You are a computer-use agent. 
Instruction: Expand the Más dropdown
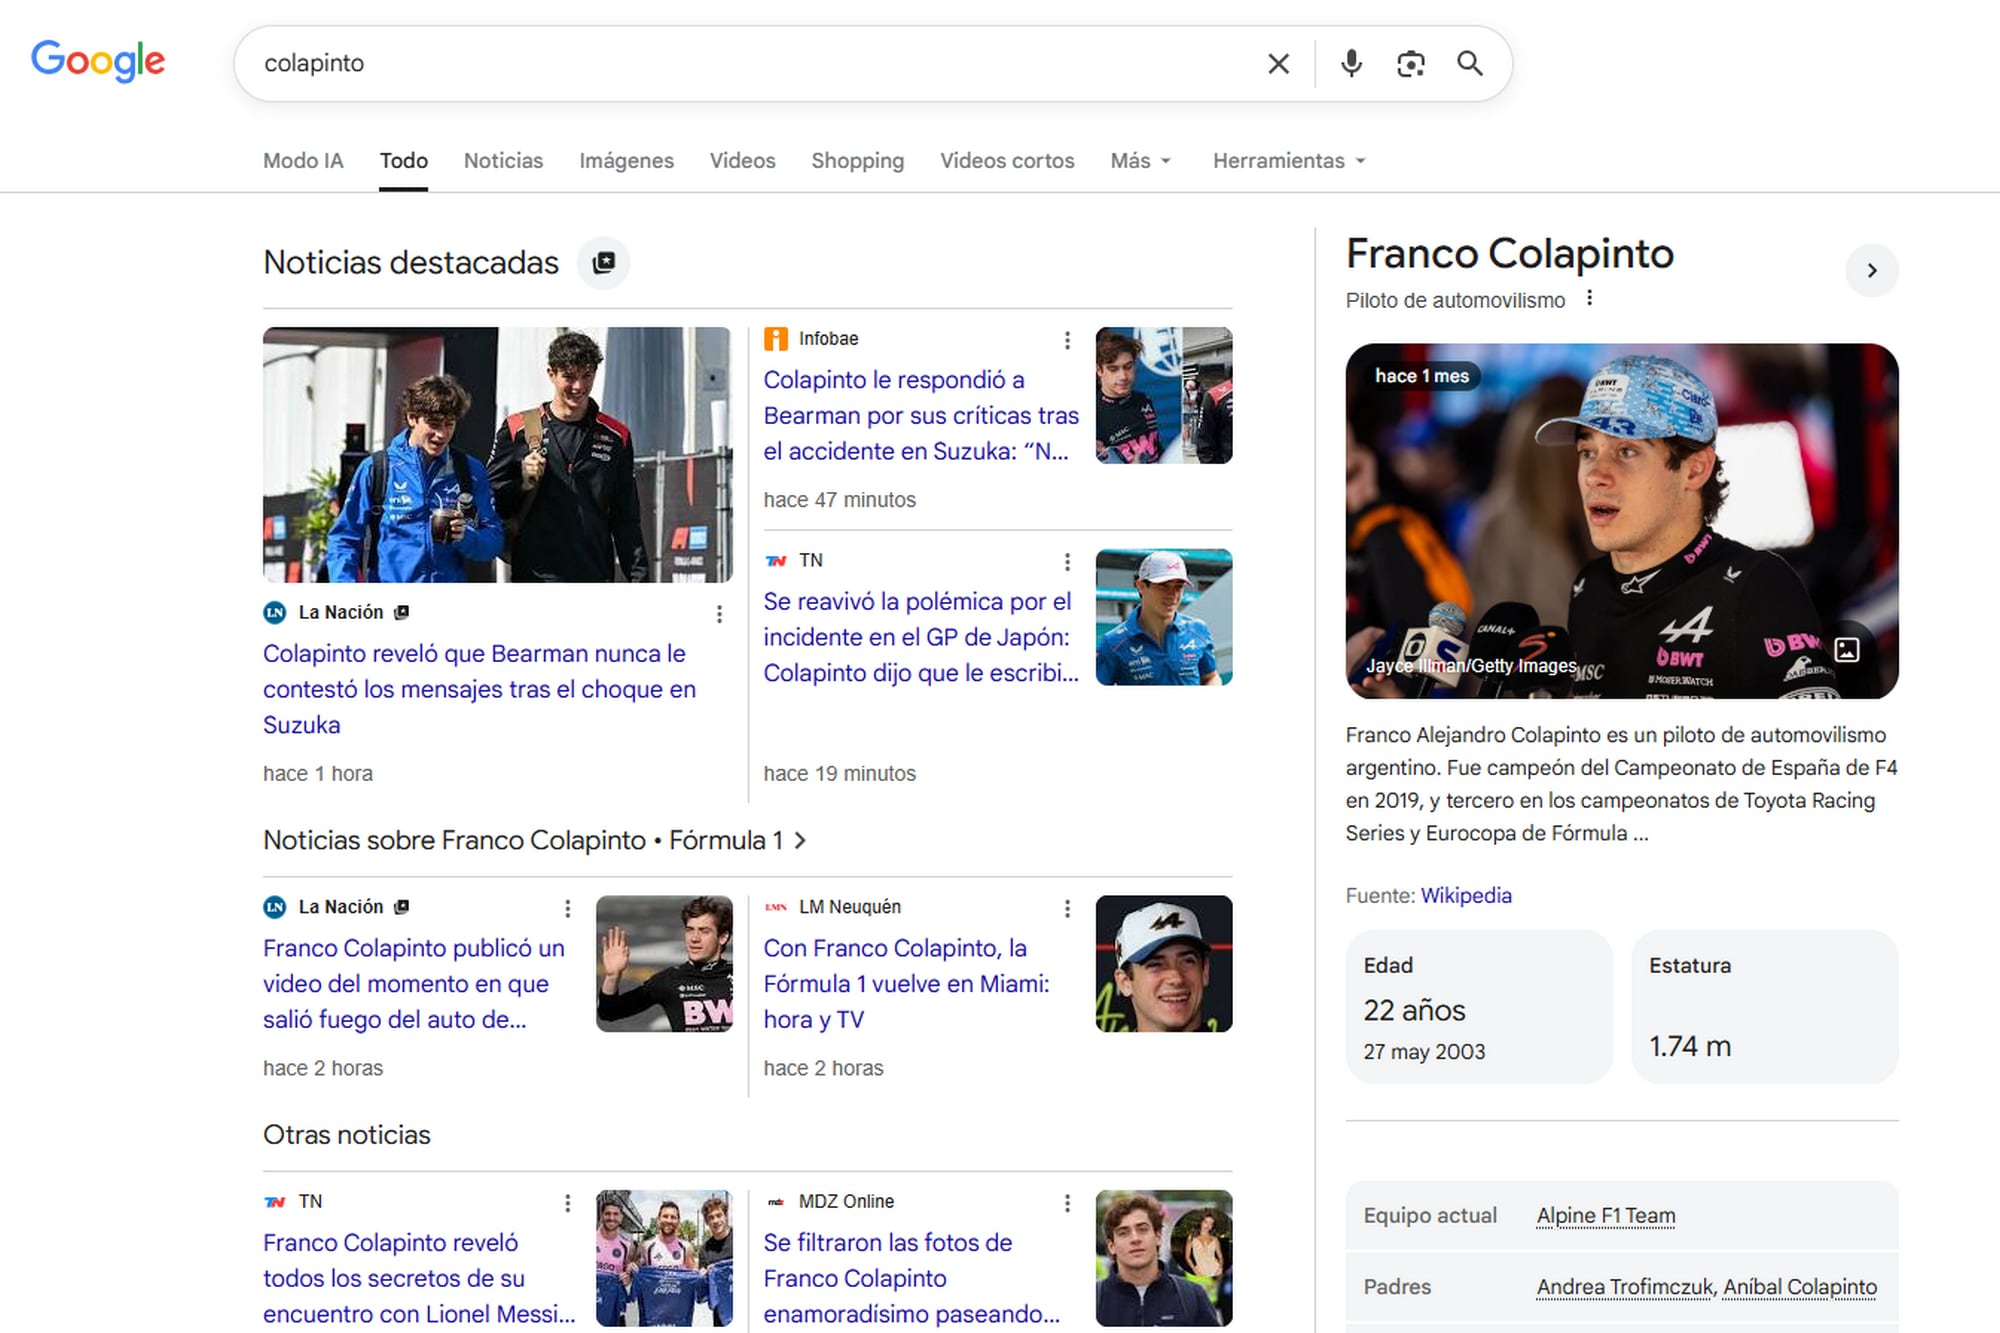pos(1140,161)
